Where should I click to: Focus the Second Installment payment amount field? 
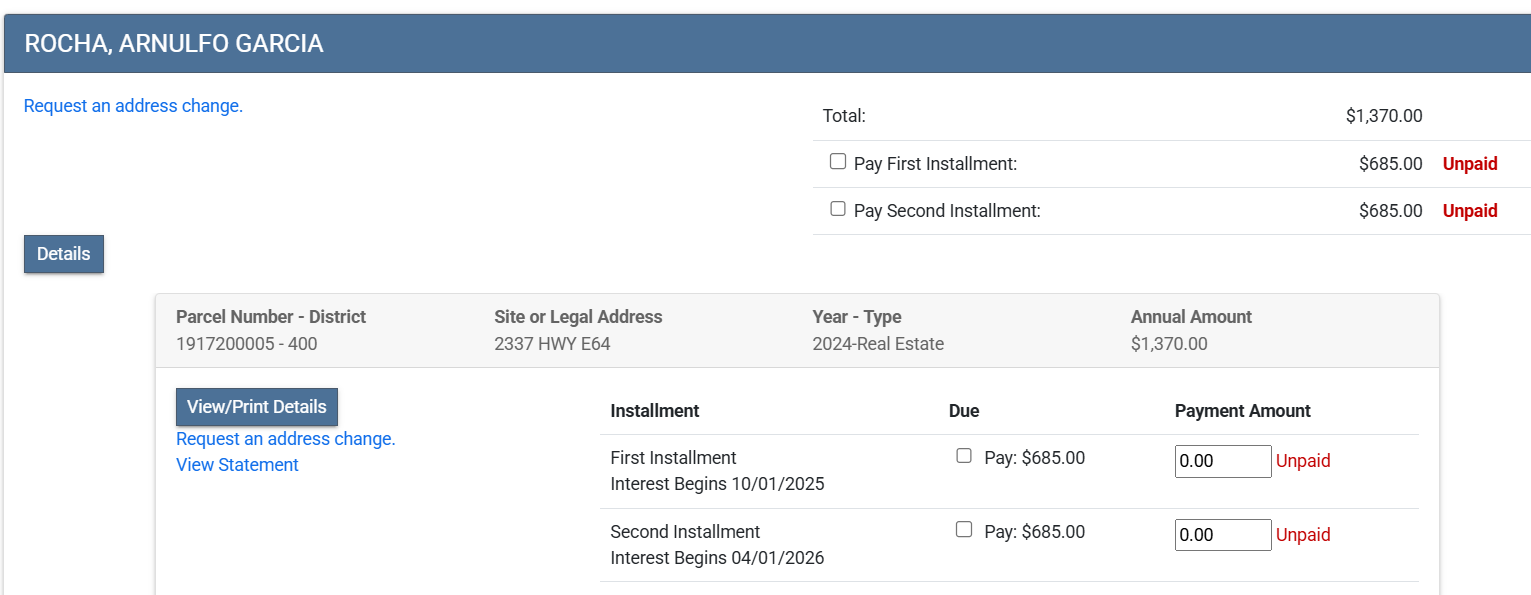tap(1222, 535)
